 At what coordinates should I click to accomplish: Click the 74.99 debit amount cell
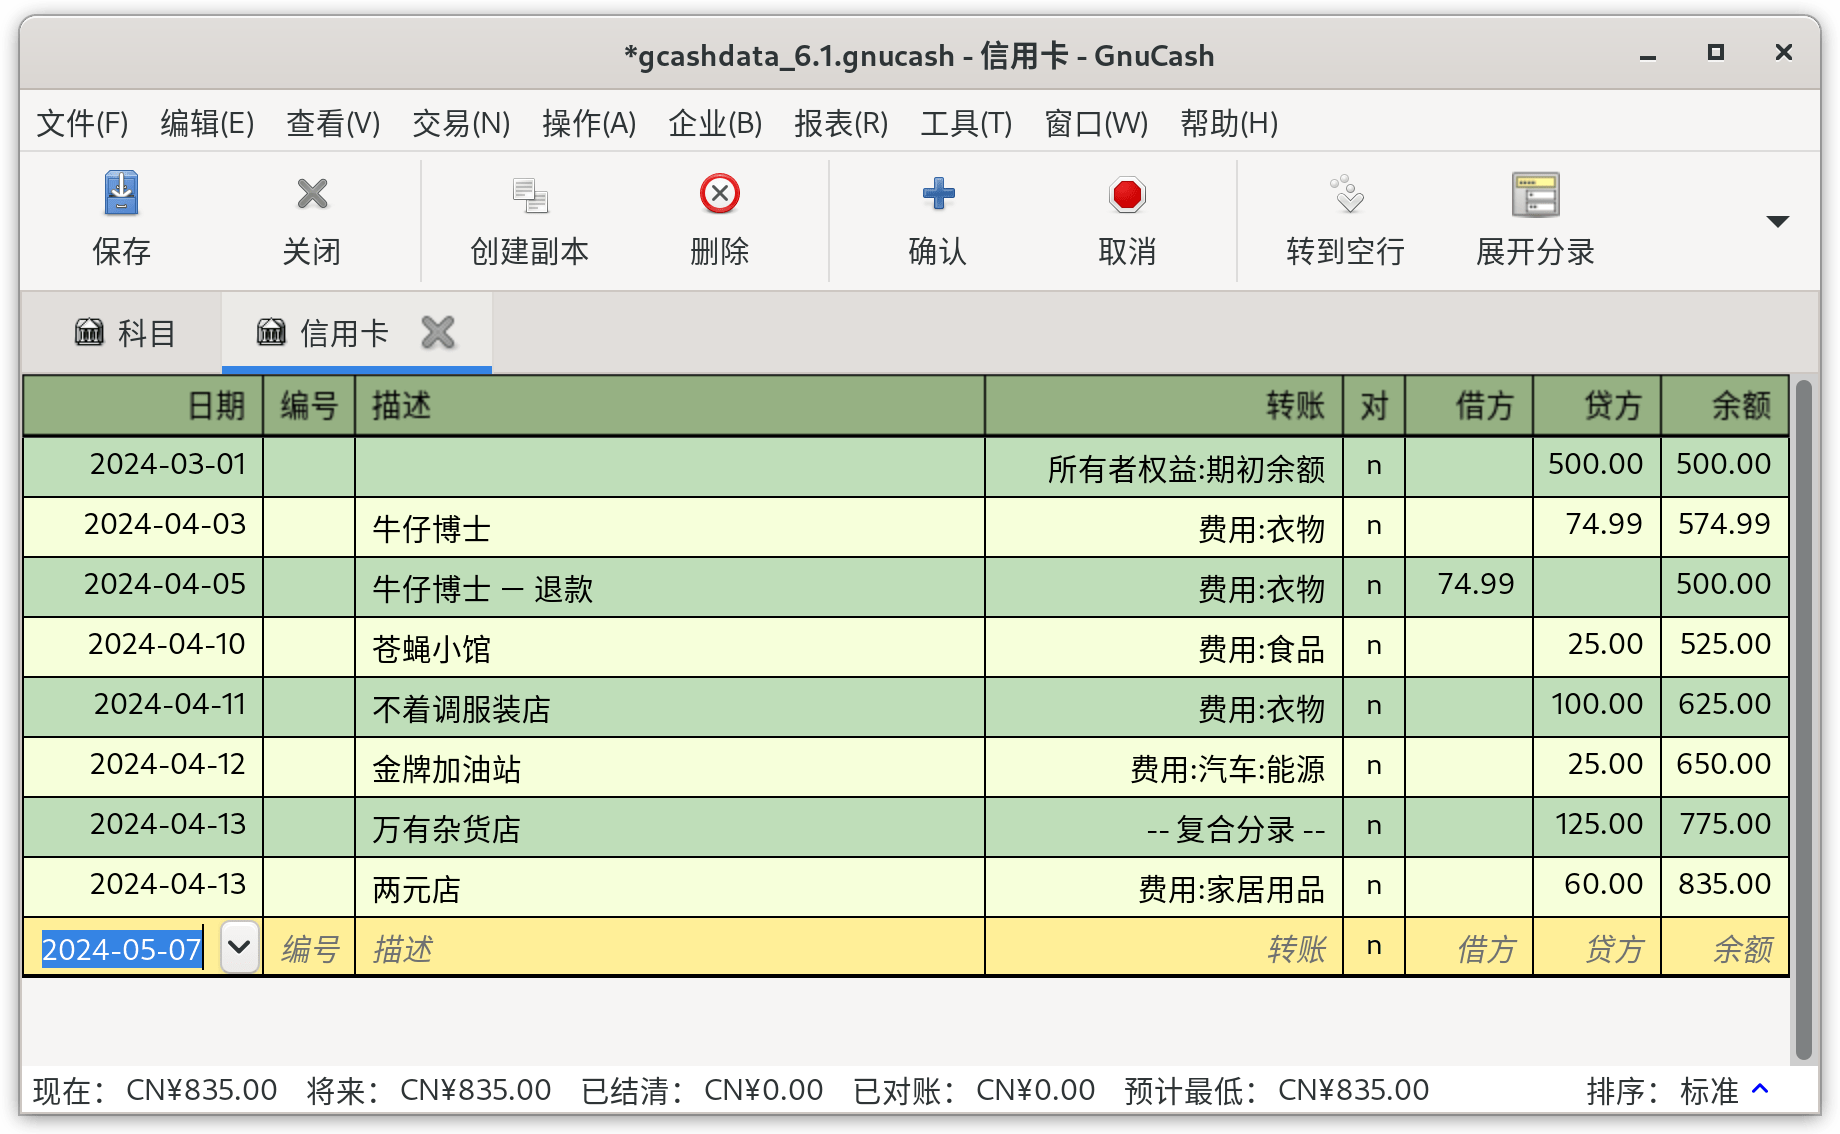[x=1469, y=587]
